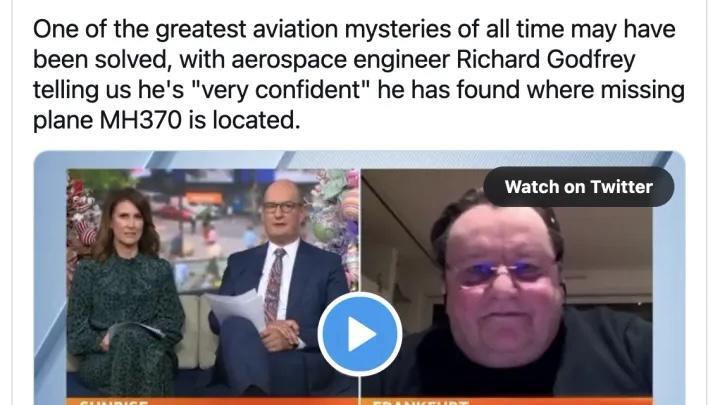Play the embedded MH370 interview video
Image resolution: width=720 pixels, height=405 pixels.
coord(360,334)
